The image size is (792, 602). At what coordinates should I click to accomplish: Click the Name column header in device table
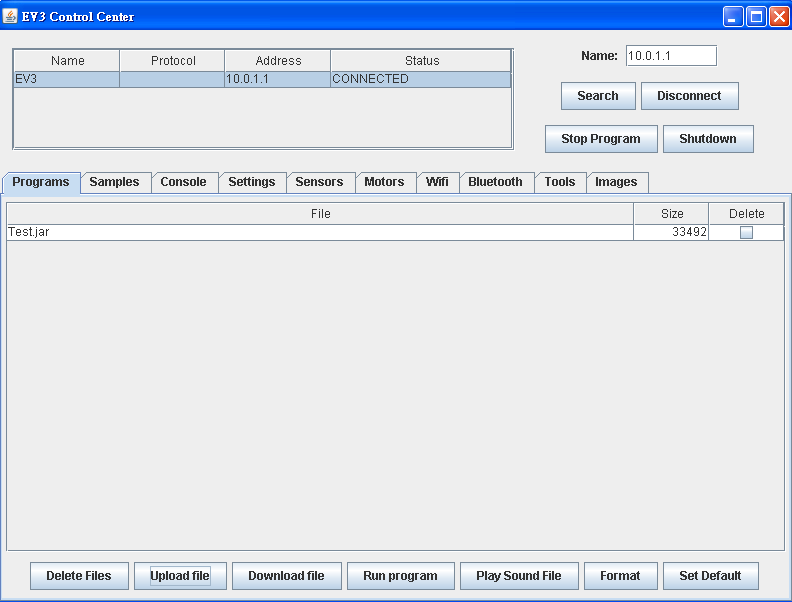pos(67,61)
